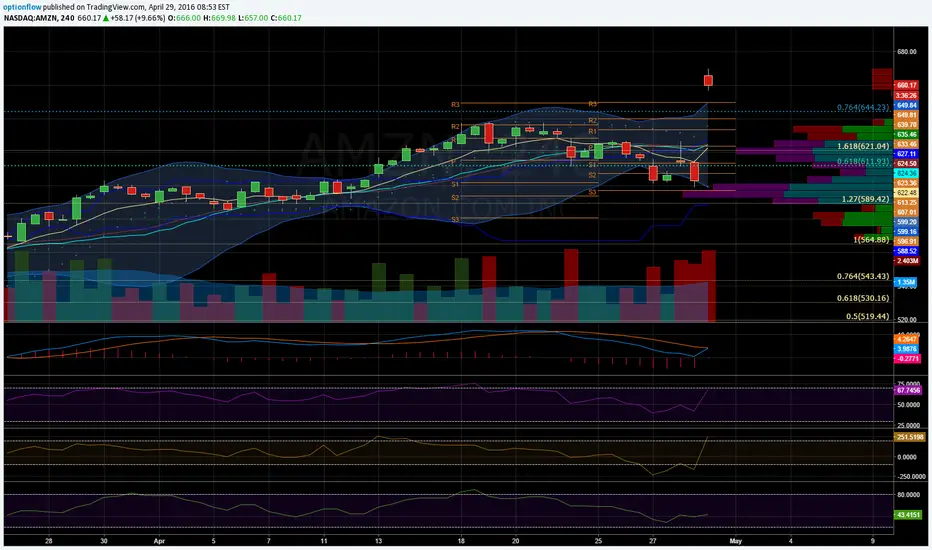Screen dimensions: 932x550
Task: Click the 251.5198 CCI value label
Action: (910, 437)
